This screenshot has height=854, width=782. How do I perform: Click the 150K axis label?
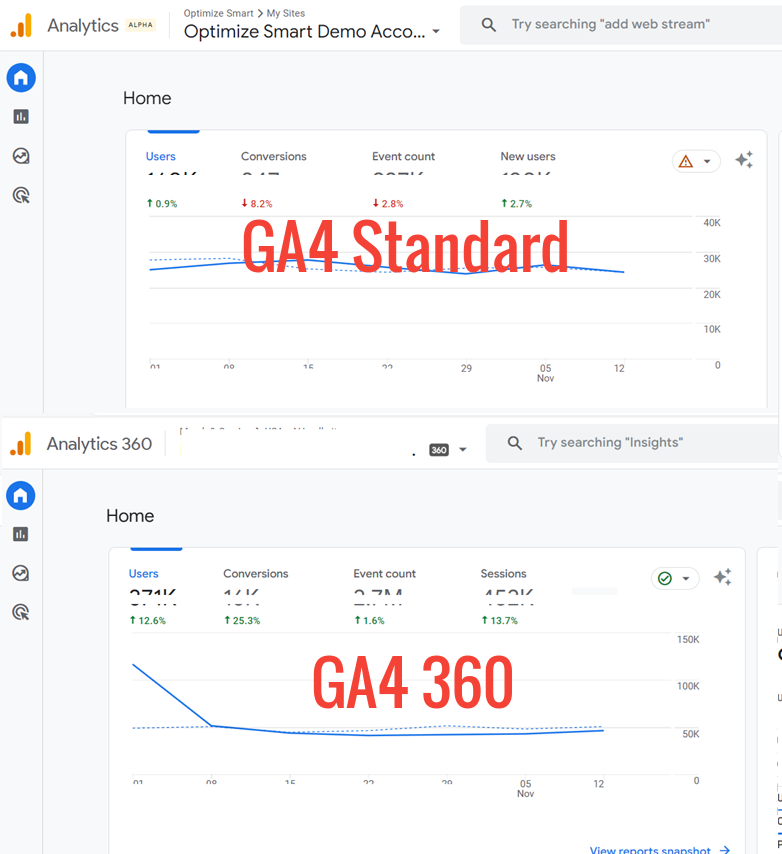(x=688, y=639)
